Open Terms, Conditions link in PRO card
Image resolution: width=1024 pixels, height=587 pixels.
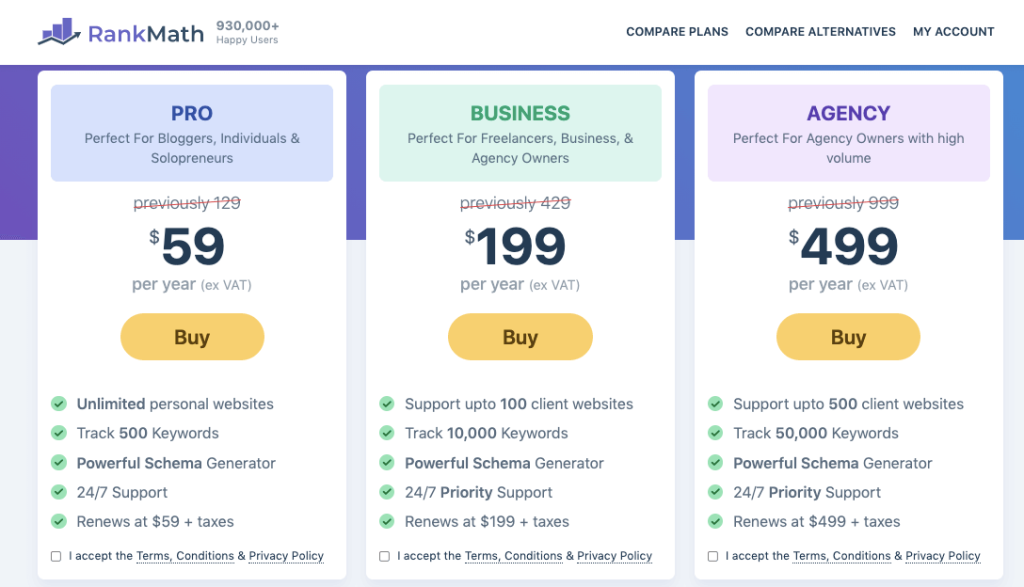pos(185,556)
